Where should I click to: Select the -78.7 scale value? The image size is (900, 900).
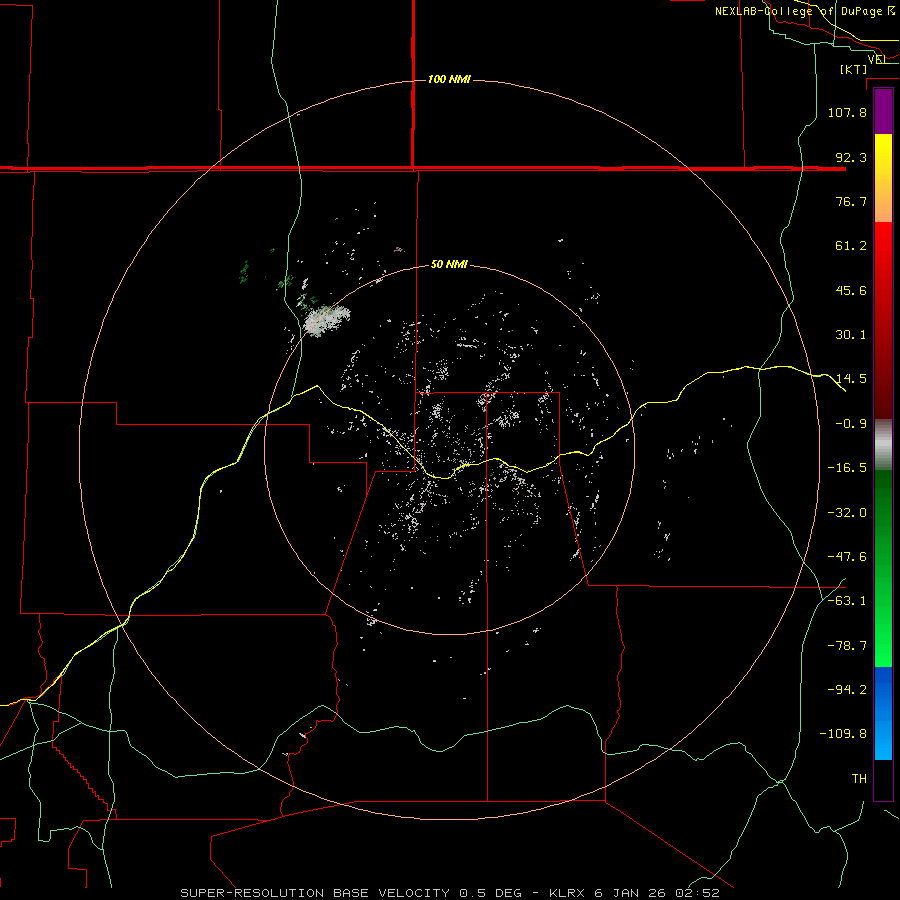coord(847,646)
